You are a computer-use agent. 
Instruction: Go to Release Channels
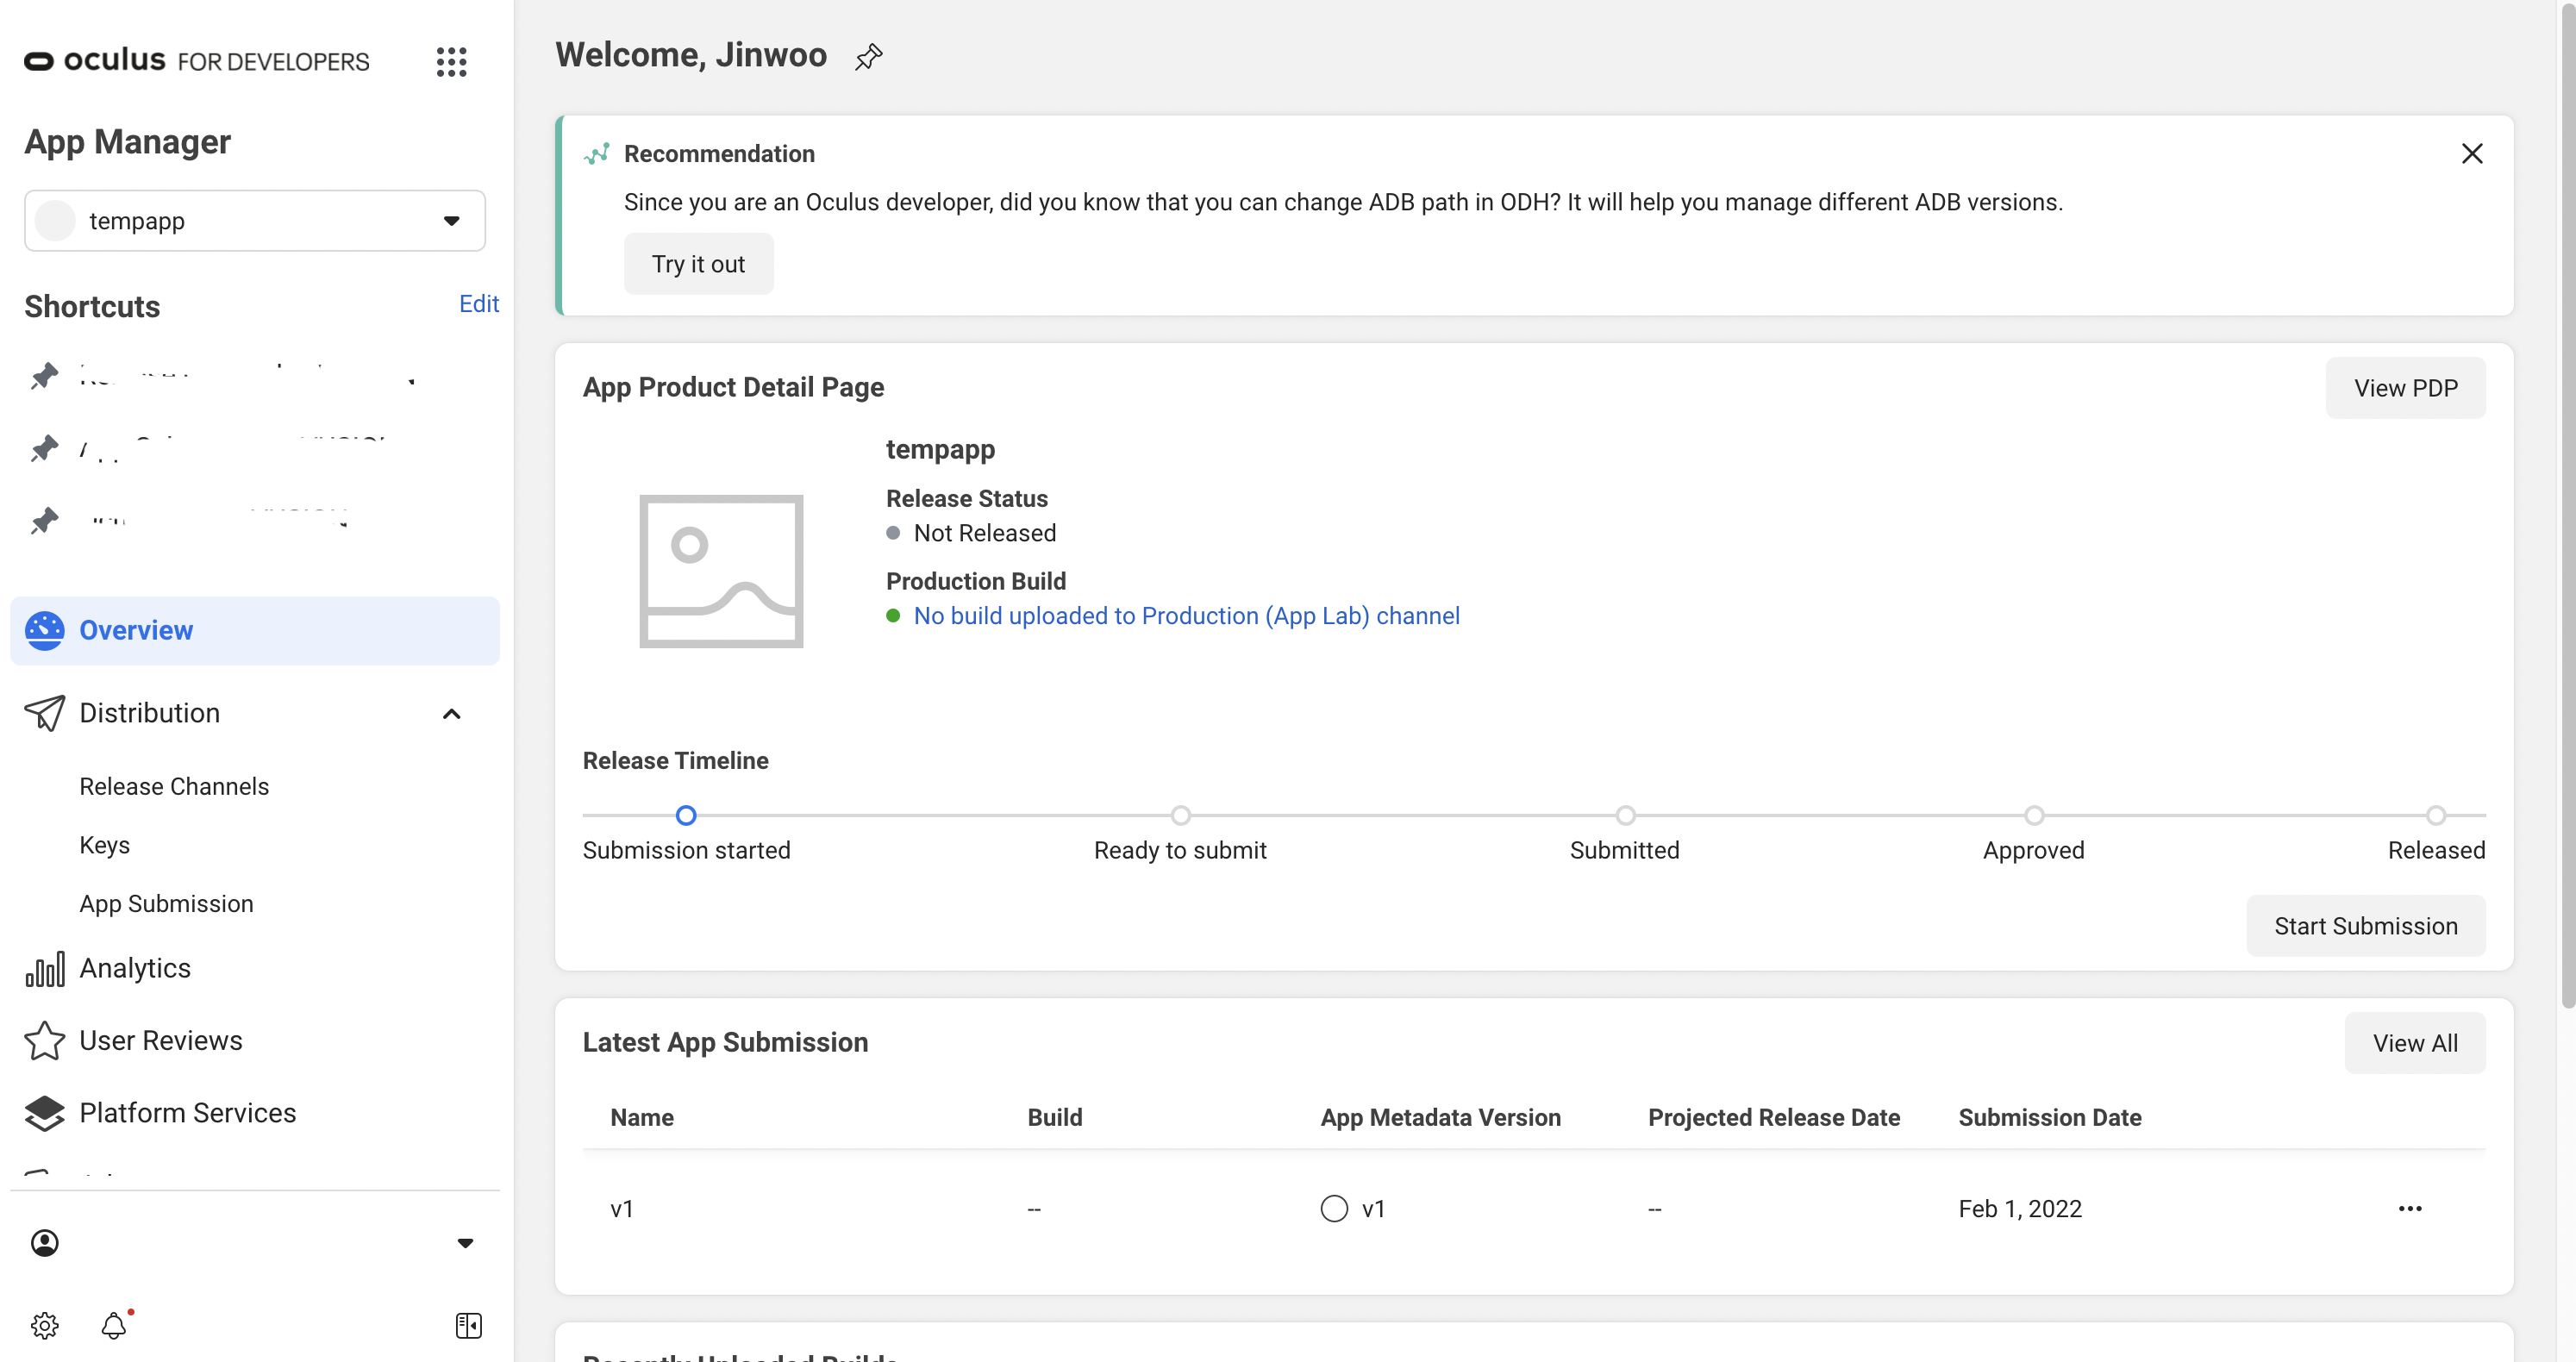[174, 786]
